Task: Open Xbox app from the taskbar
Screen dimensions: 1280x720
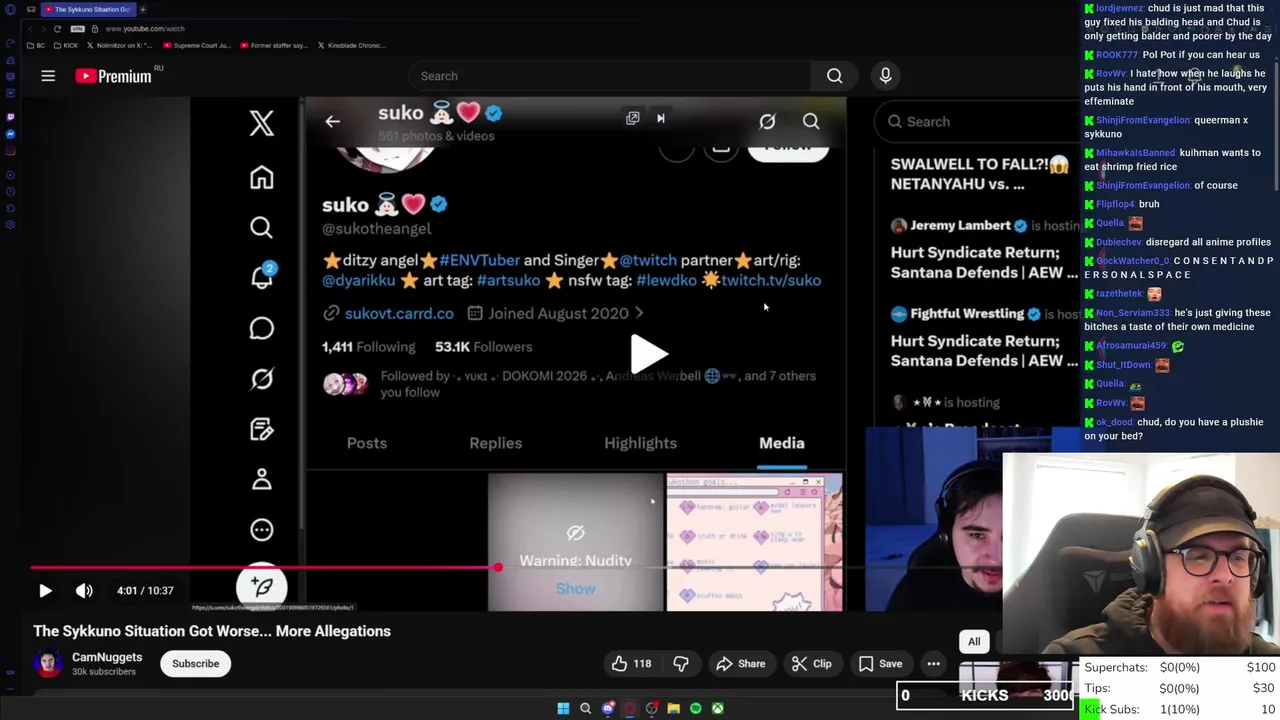Action: (x=717, y=708)
